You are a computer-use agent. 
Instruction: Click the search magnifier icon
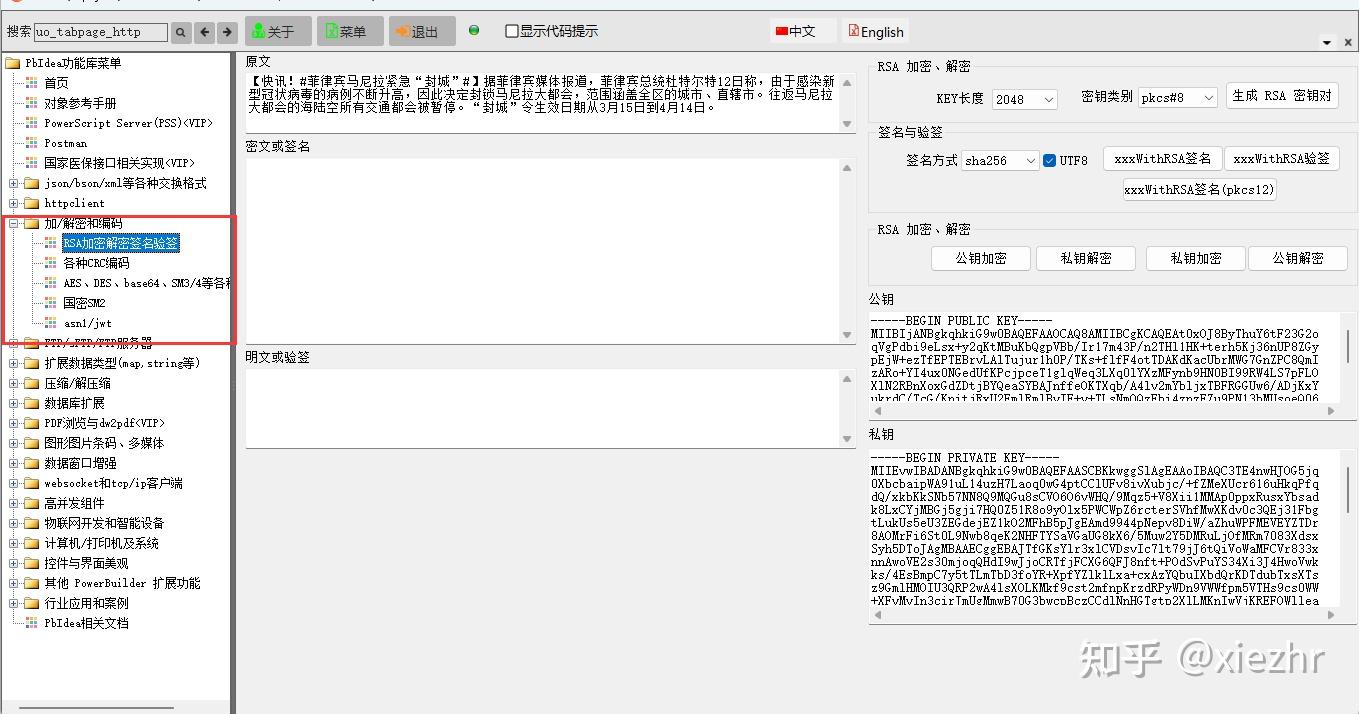[x=181, y=32]
